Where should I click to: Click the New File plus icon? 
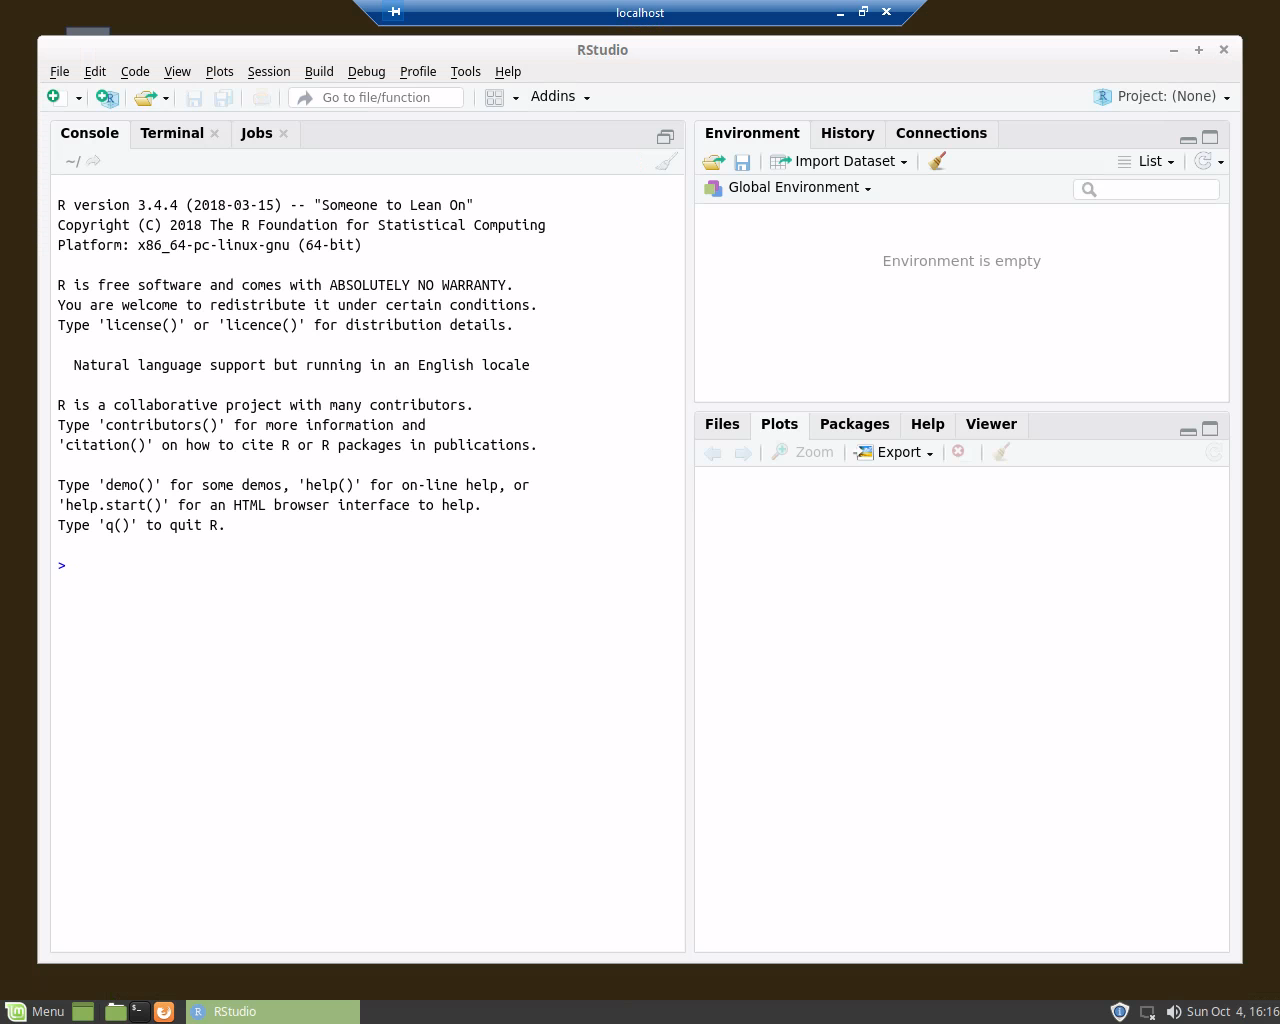[53, 97]
